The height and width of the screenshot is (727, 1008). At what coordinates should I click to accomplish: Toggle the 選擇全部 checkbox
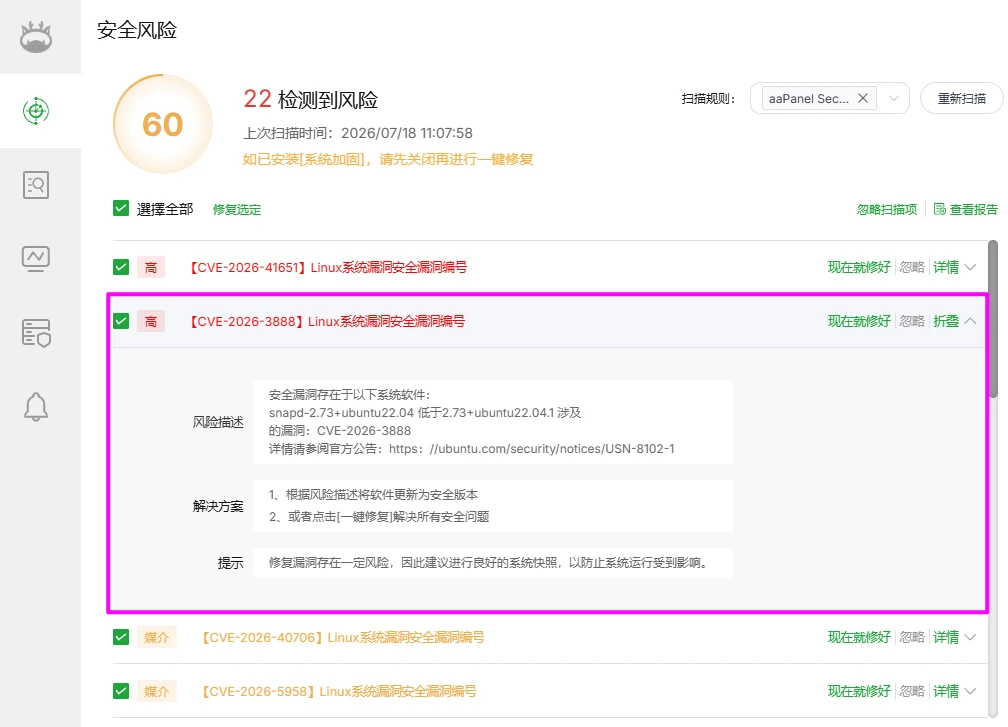(121, 208)
